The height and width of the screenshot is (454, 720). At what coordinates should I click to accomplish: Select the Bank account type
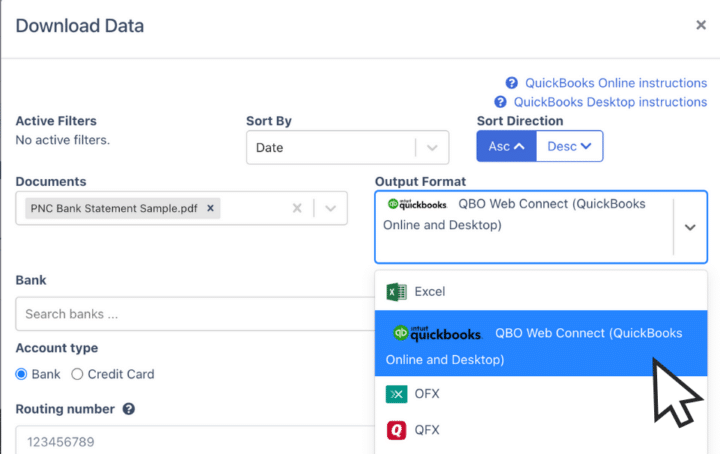pos(22,374)
